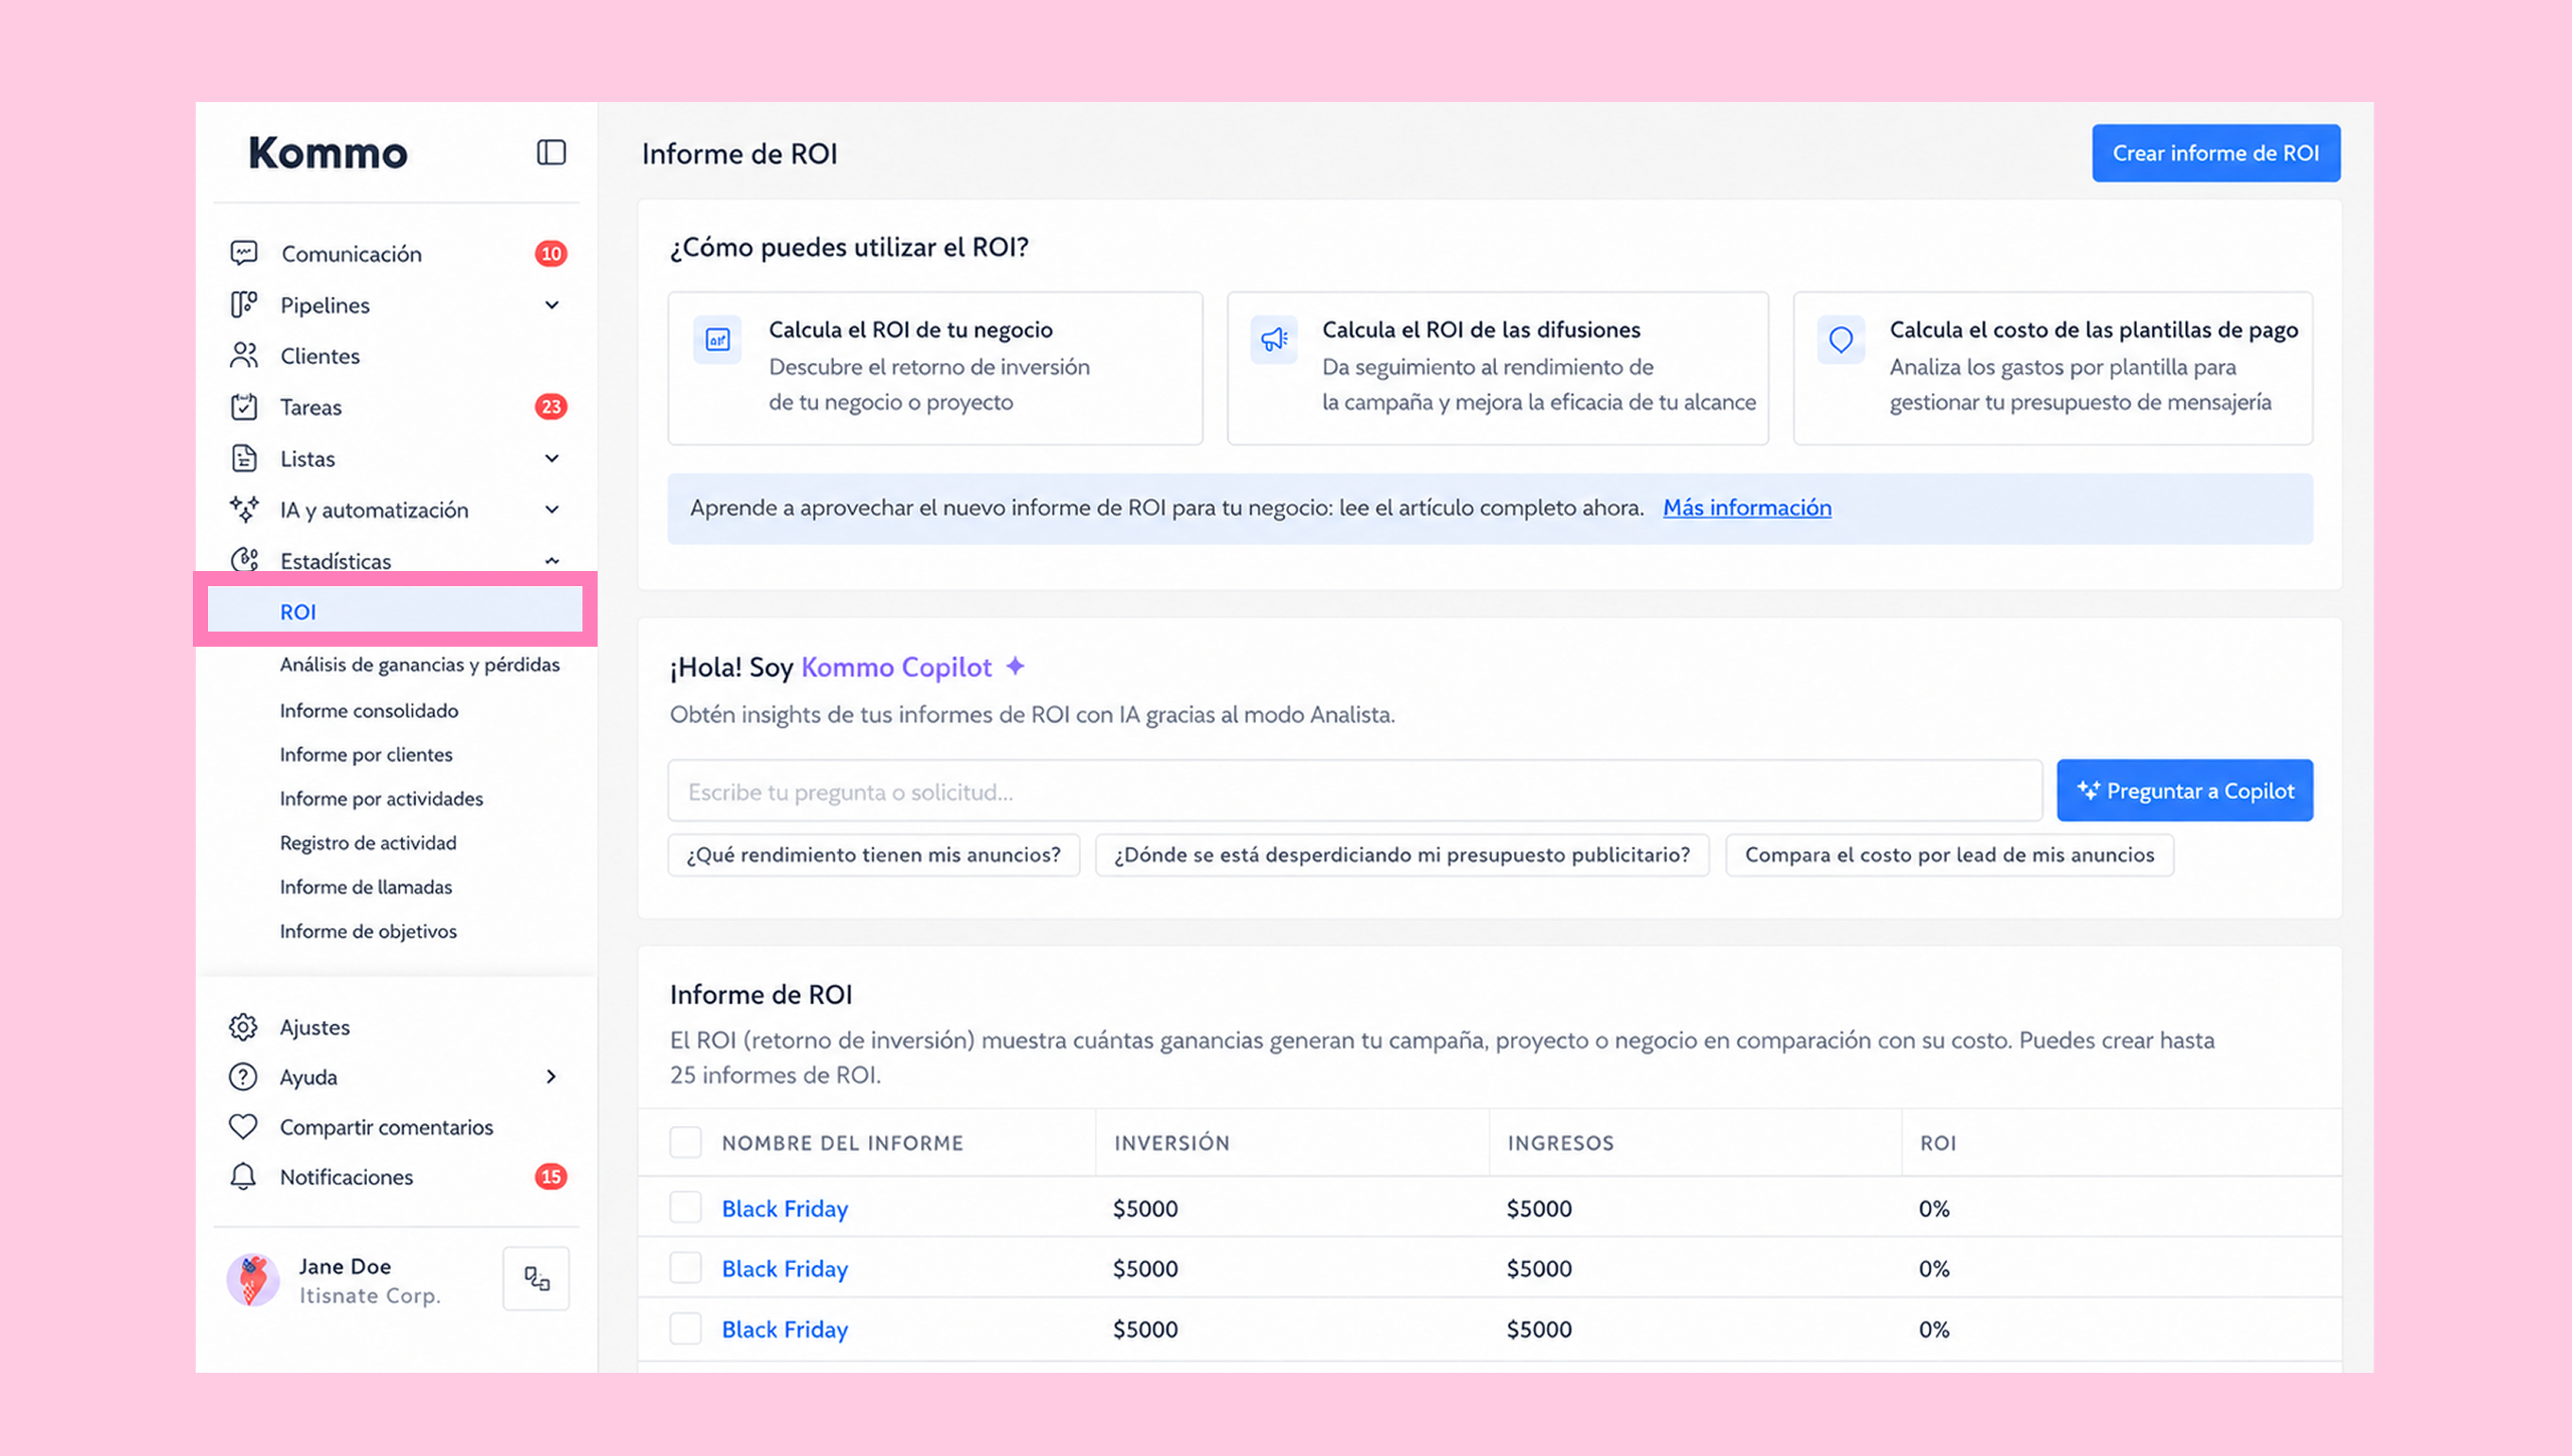Click the Kommo Copilot purple title text
Viewport: 2572px width, 1456px height.
(896, 667)
